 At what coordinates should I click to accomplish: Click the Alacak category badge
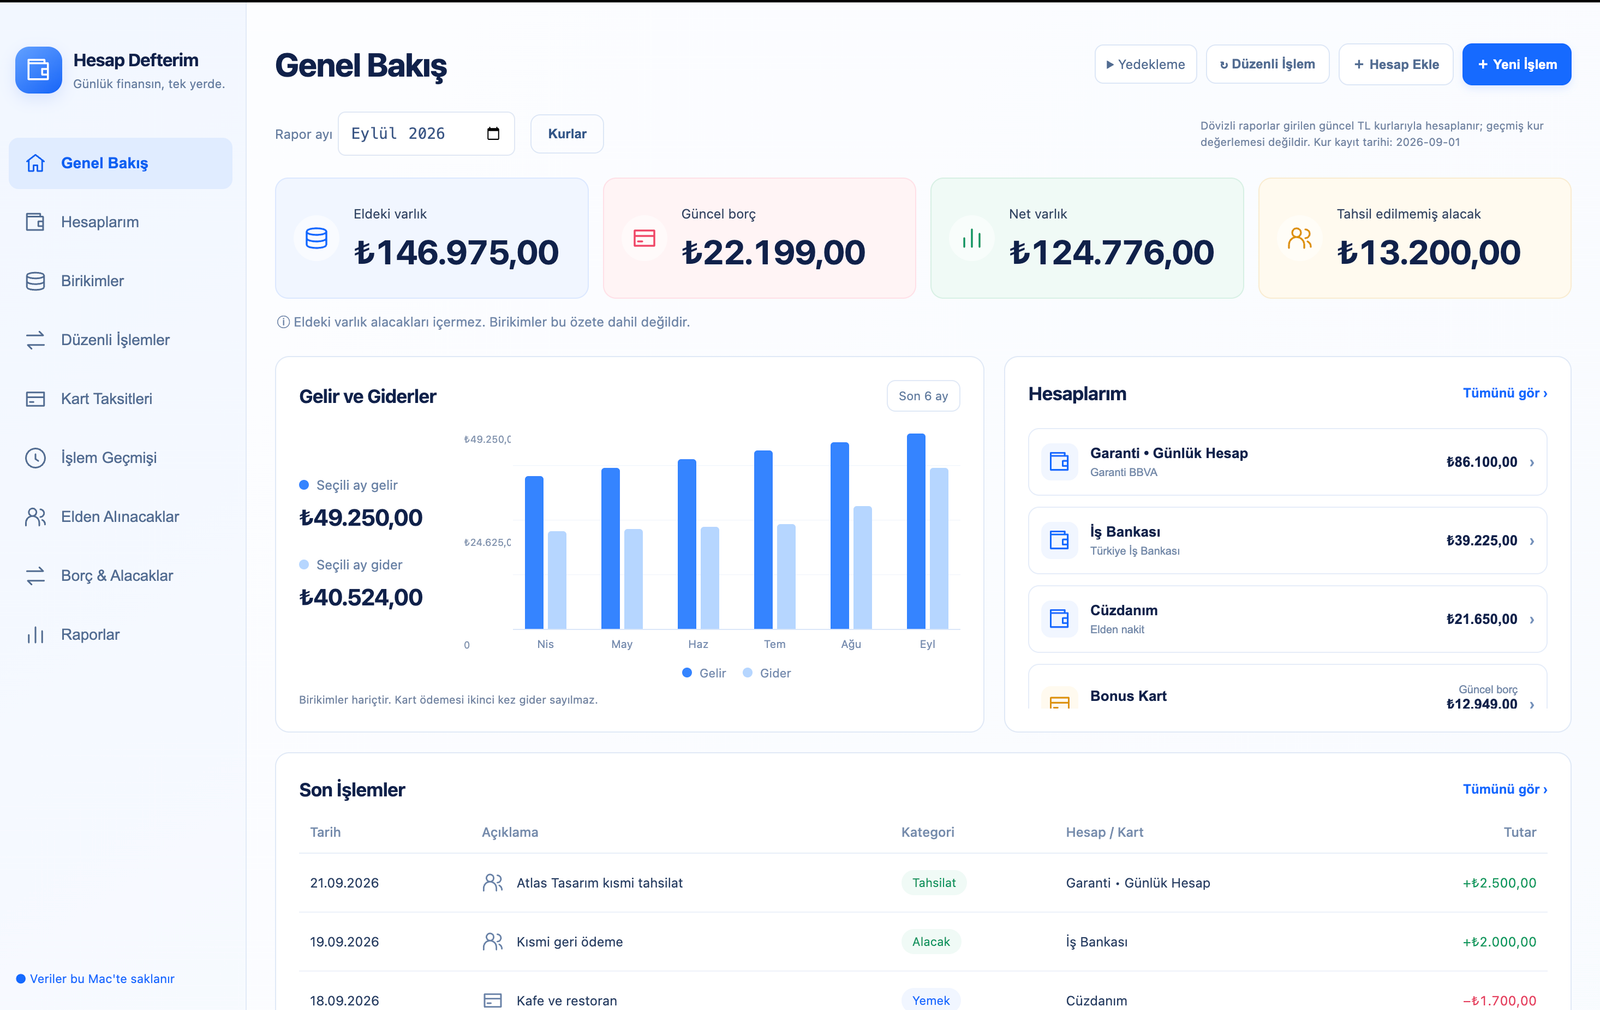pyautogui.click(x=931, y=942)
